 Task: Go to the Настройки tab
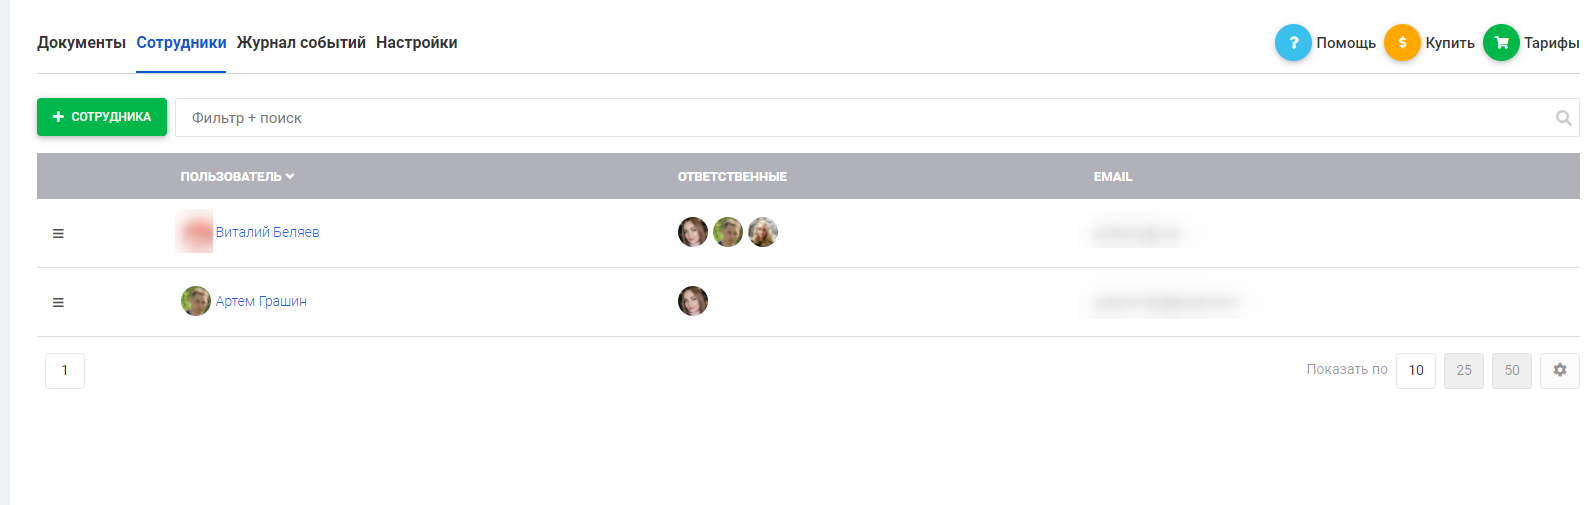(417, 43)
